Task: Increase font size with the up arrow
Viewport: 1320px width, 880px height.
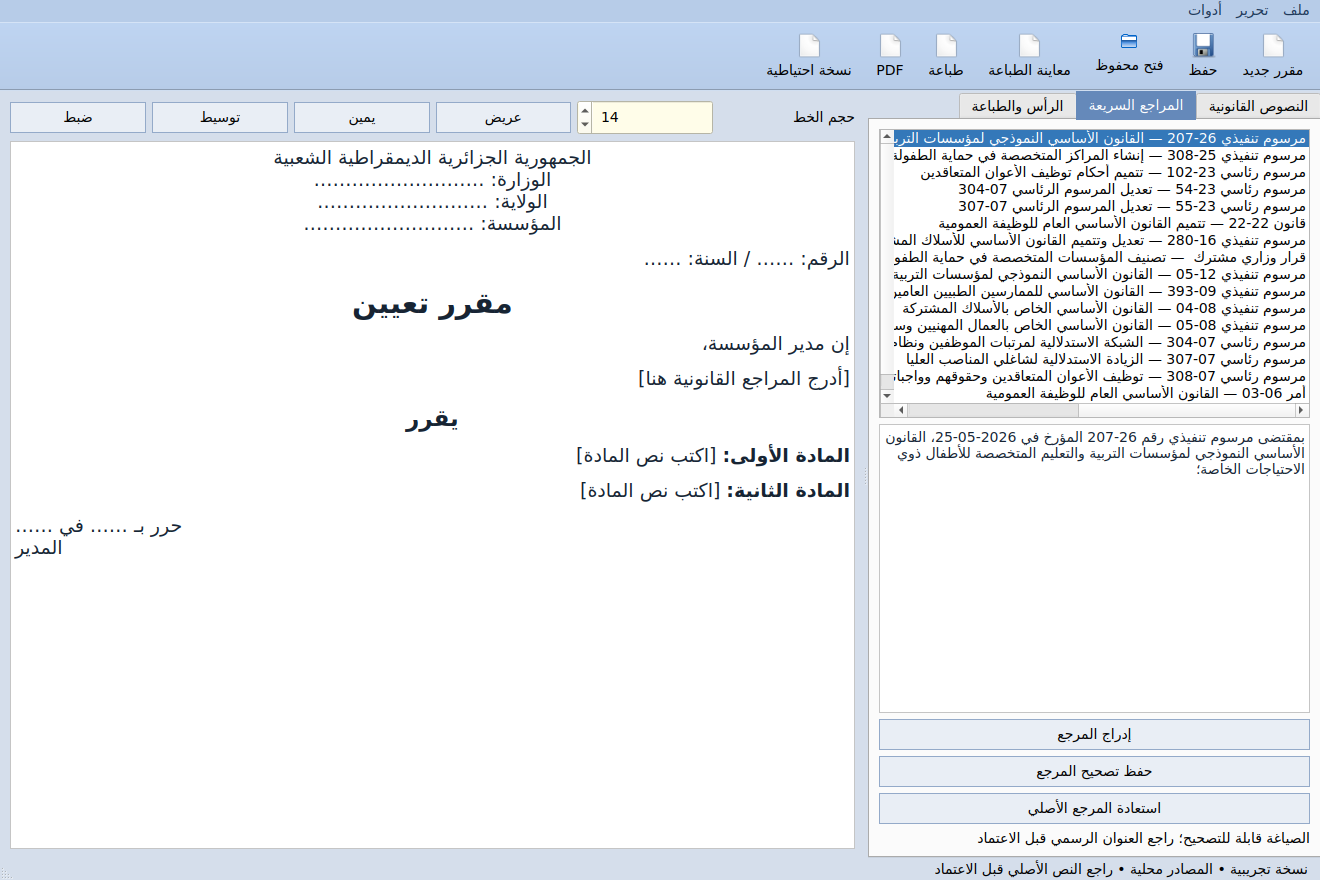Action: 585,110
